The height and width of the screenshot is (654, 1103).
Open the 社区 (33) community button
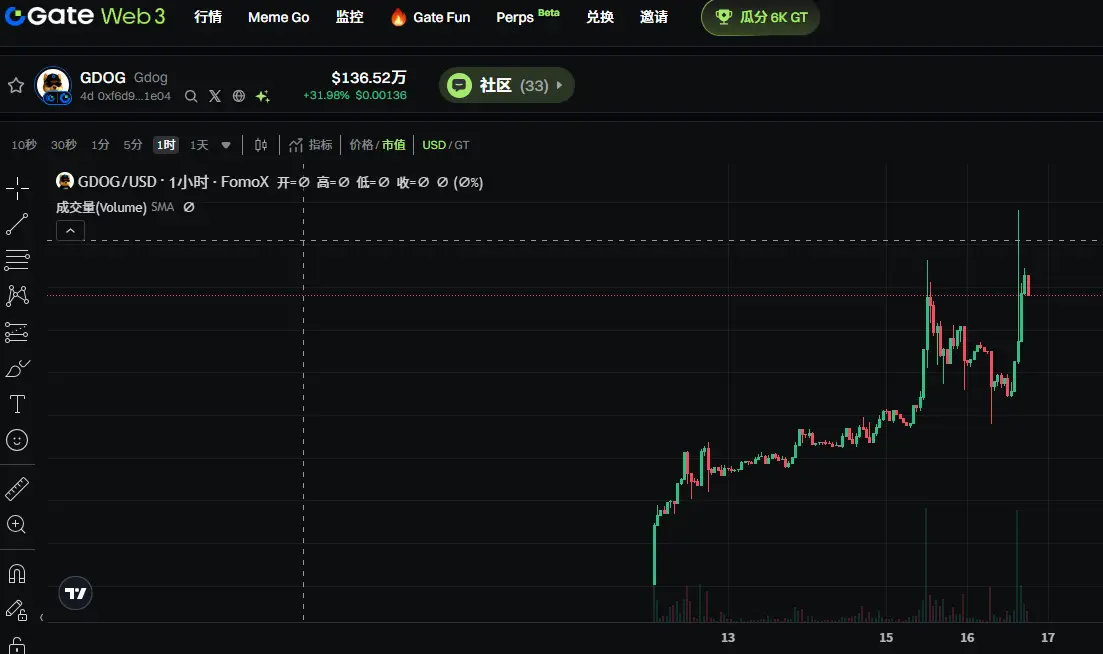[506, 85]
